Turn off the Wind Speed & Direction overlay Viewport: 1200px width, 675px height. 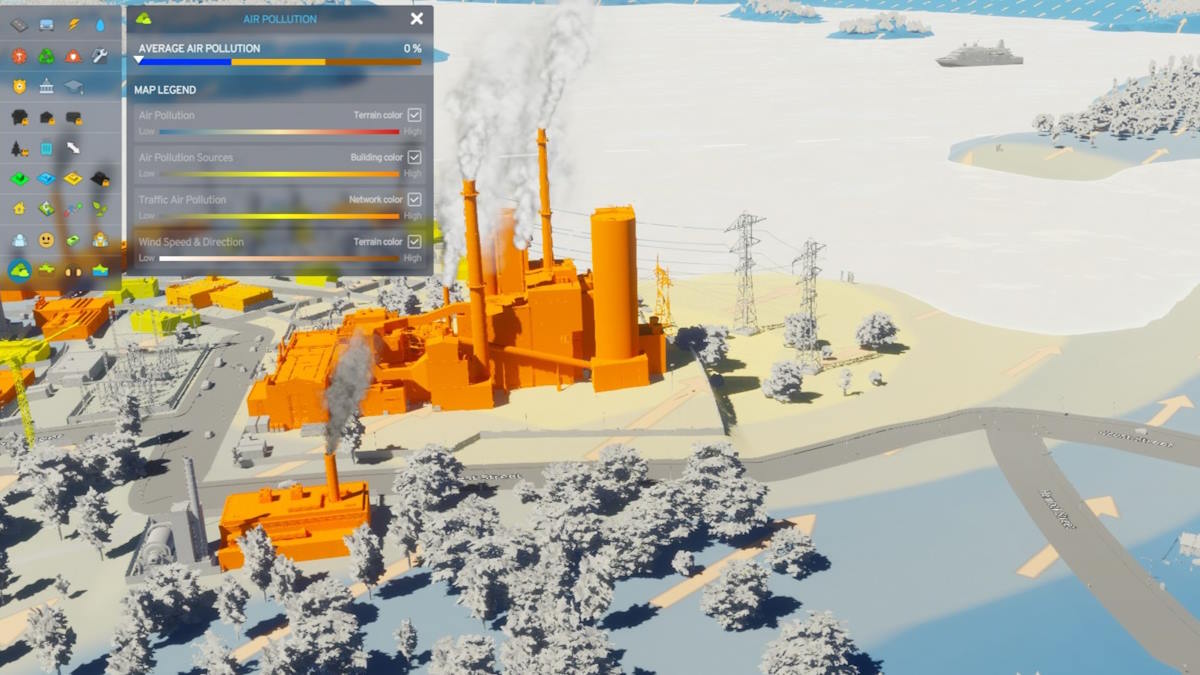[412, 241]
